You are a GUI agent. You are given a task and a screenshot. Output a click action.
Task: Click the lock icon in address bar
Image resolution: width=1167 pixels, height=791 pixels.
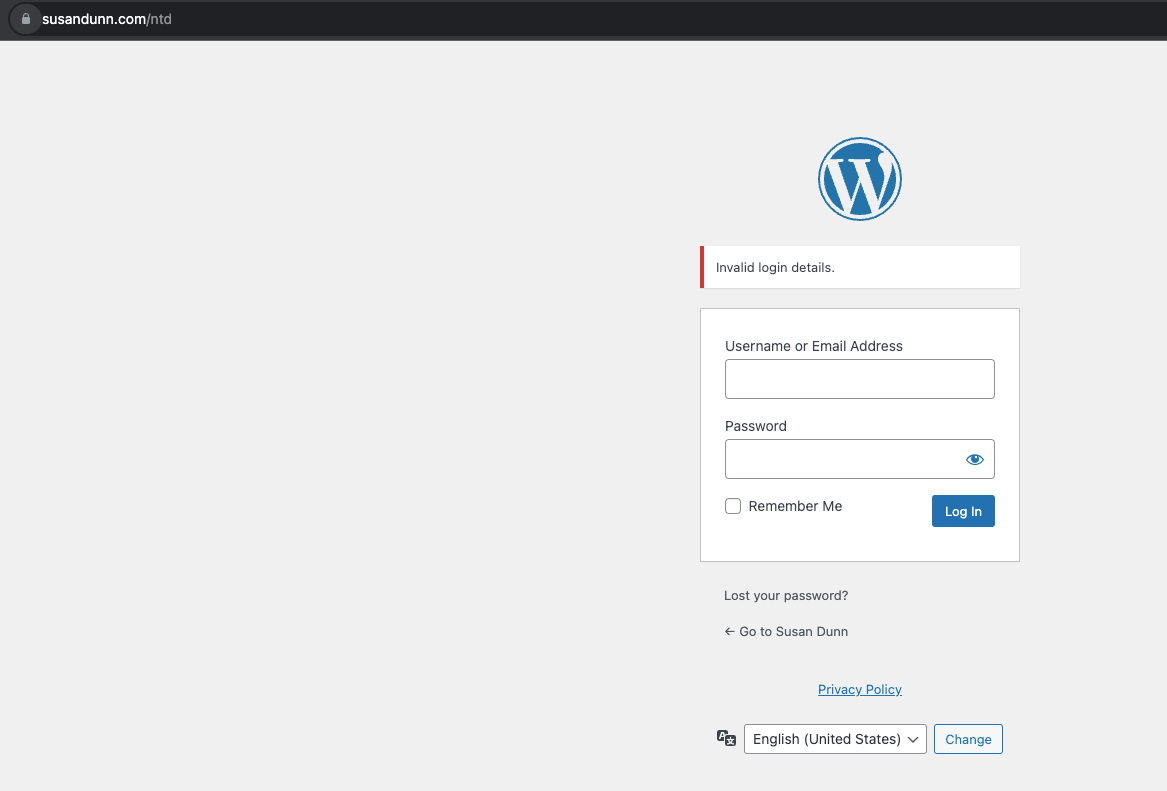[x=25, y=19]
